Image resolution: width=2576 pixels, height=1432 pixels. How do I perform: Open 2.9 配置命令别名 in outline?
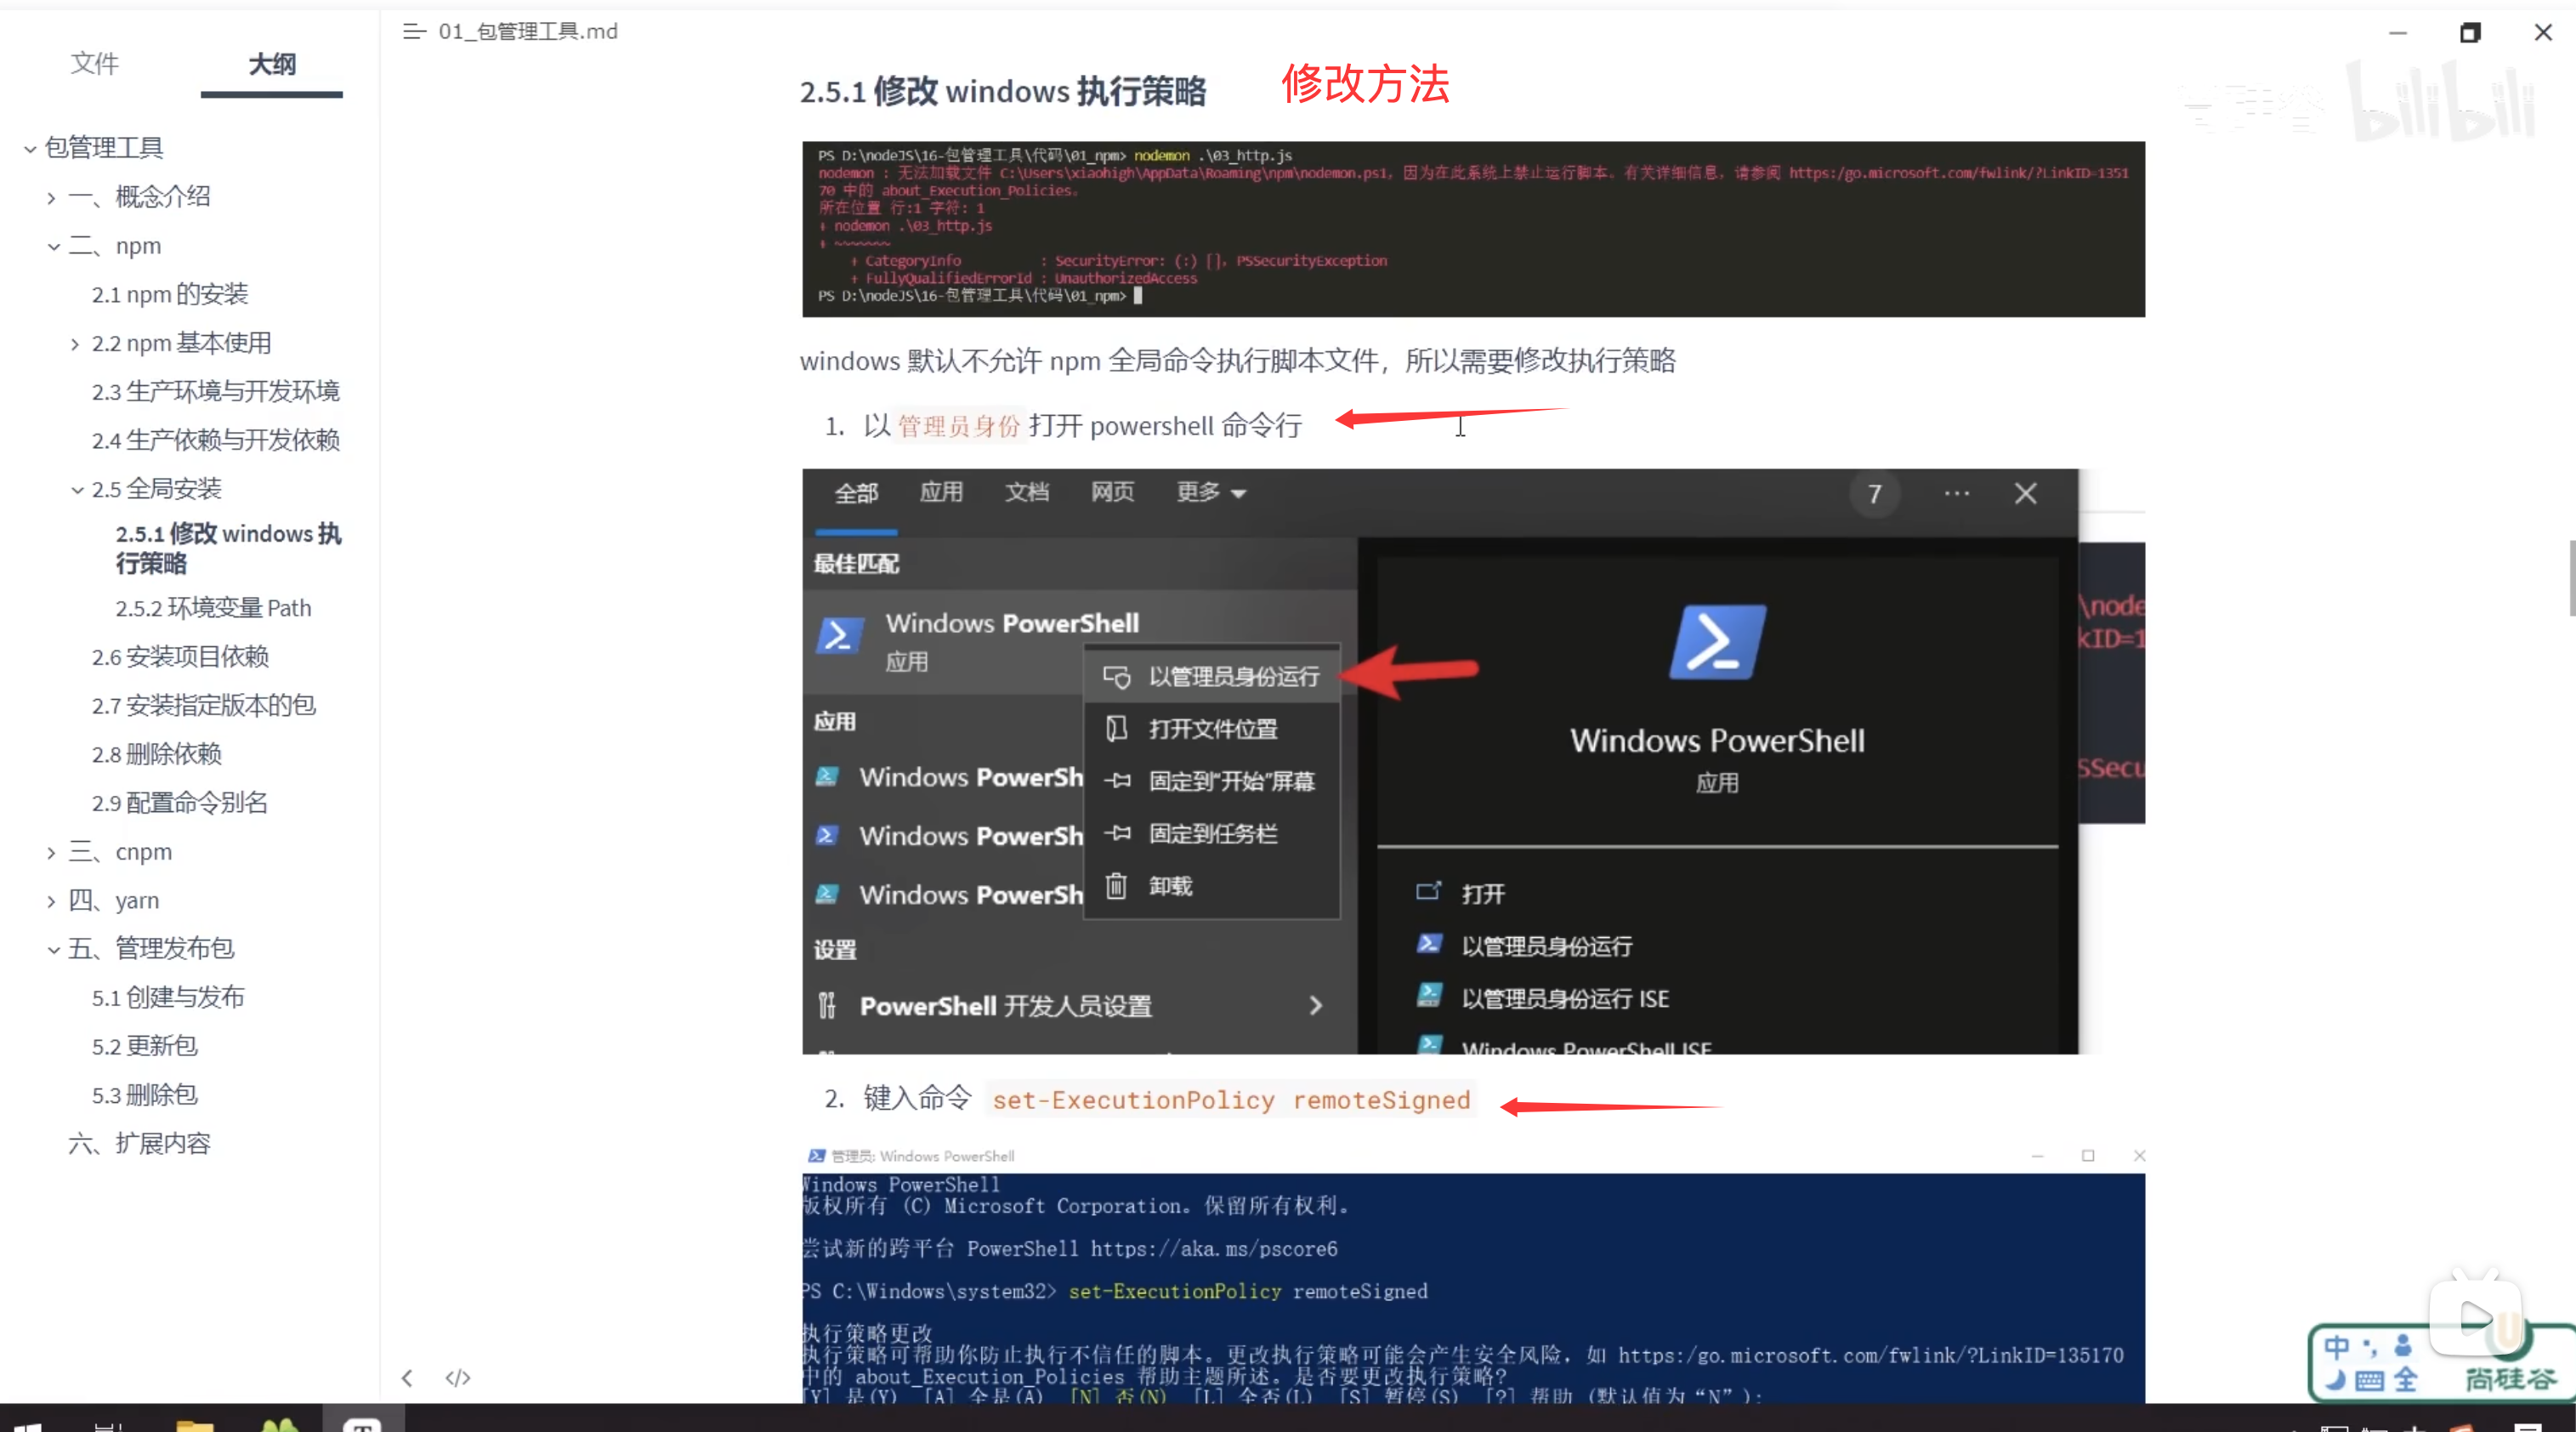(180, 803)
